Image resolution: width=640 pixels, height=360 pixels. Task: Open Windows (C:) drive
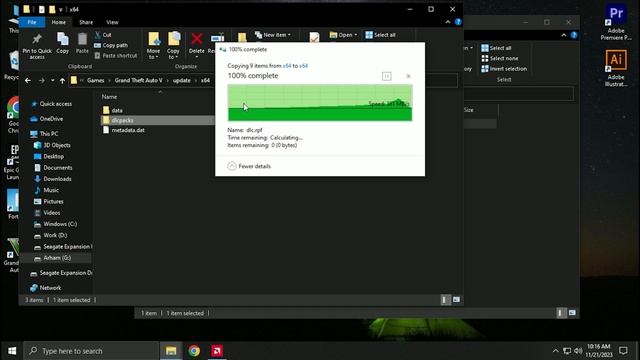(x=60, y=224)
